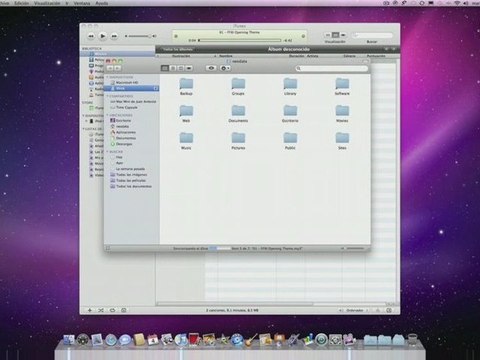Click the Nombre column header in iTunes

[x=226, y=56]
